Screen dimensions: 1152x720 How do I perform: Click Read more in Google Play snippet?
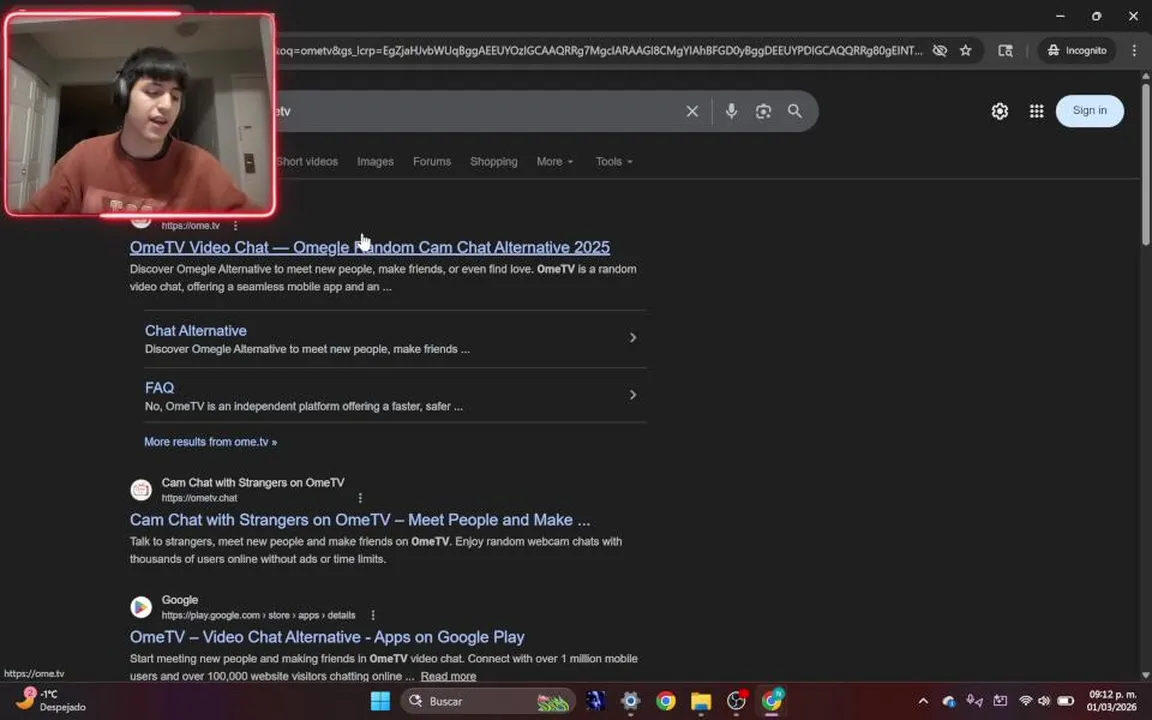point(448,677)
